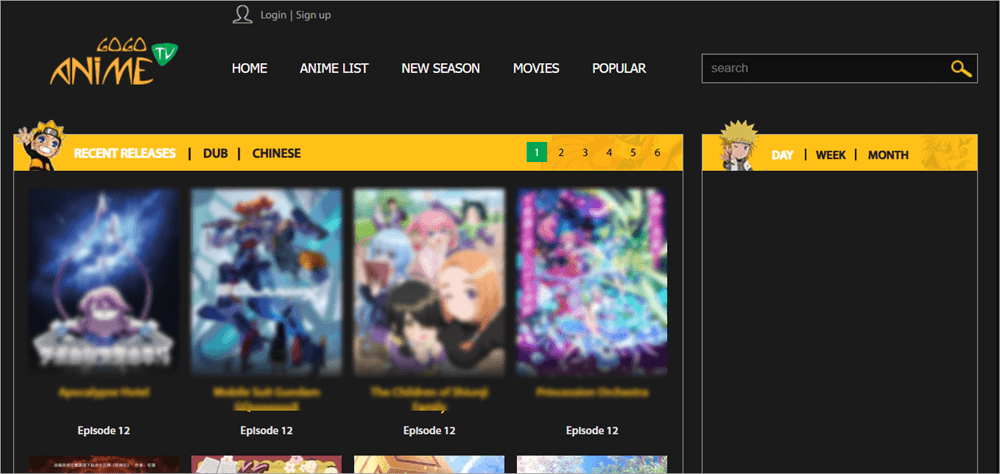Select the DAY ranking tab
1000x474 pixels.
coord(783,155)
